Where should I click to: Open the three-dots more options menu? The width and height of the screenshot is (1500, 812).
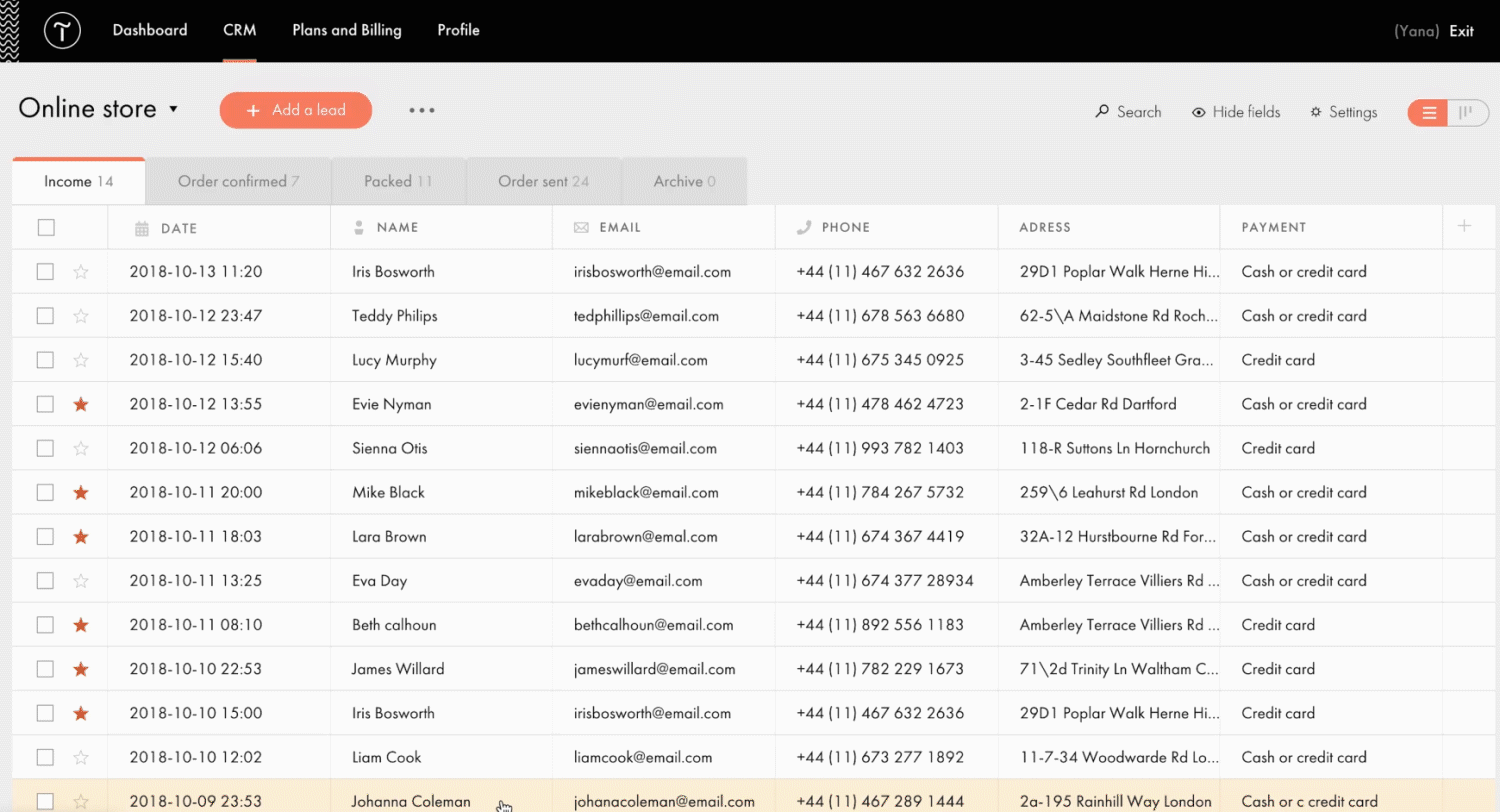click(421, 111)
